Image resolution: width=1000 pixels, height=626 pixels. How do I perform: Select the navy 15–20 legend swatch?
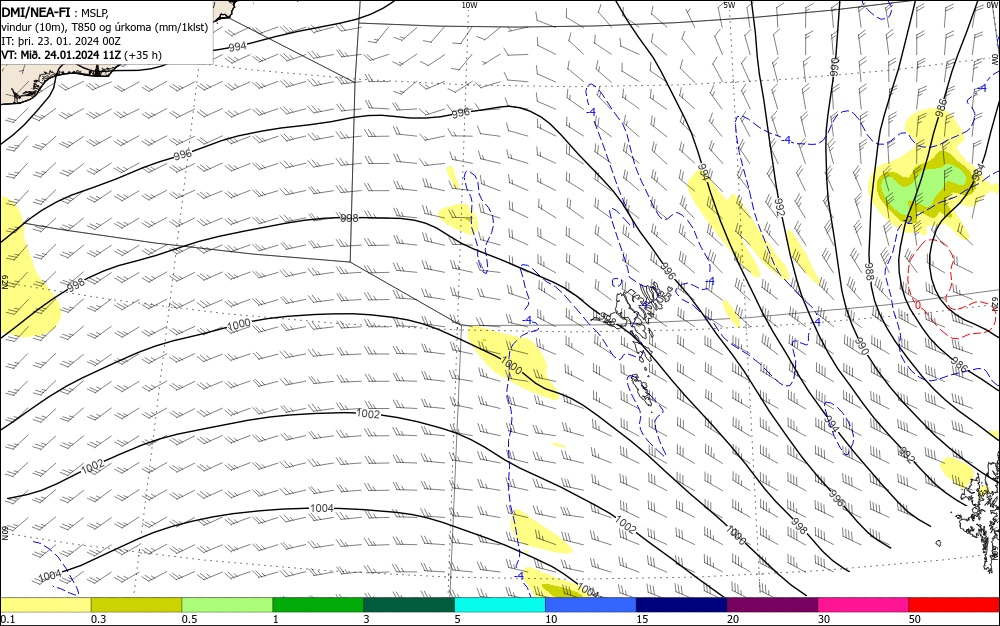coord(681,605)
